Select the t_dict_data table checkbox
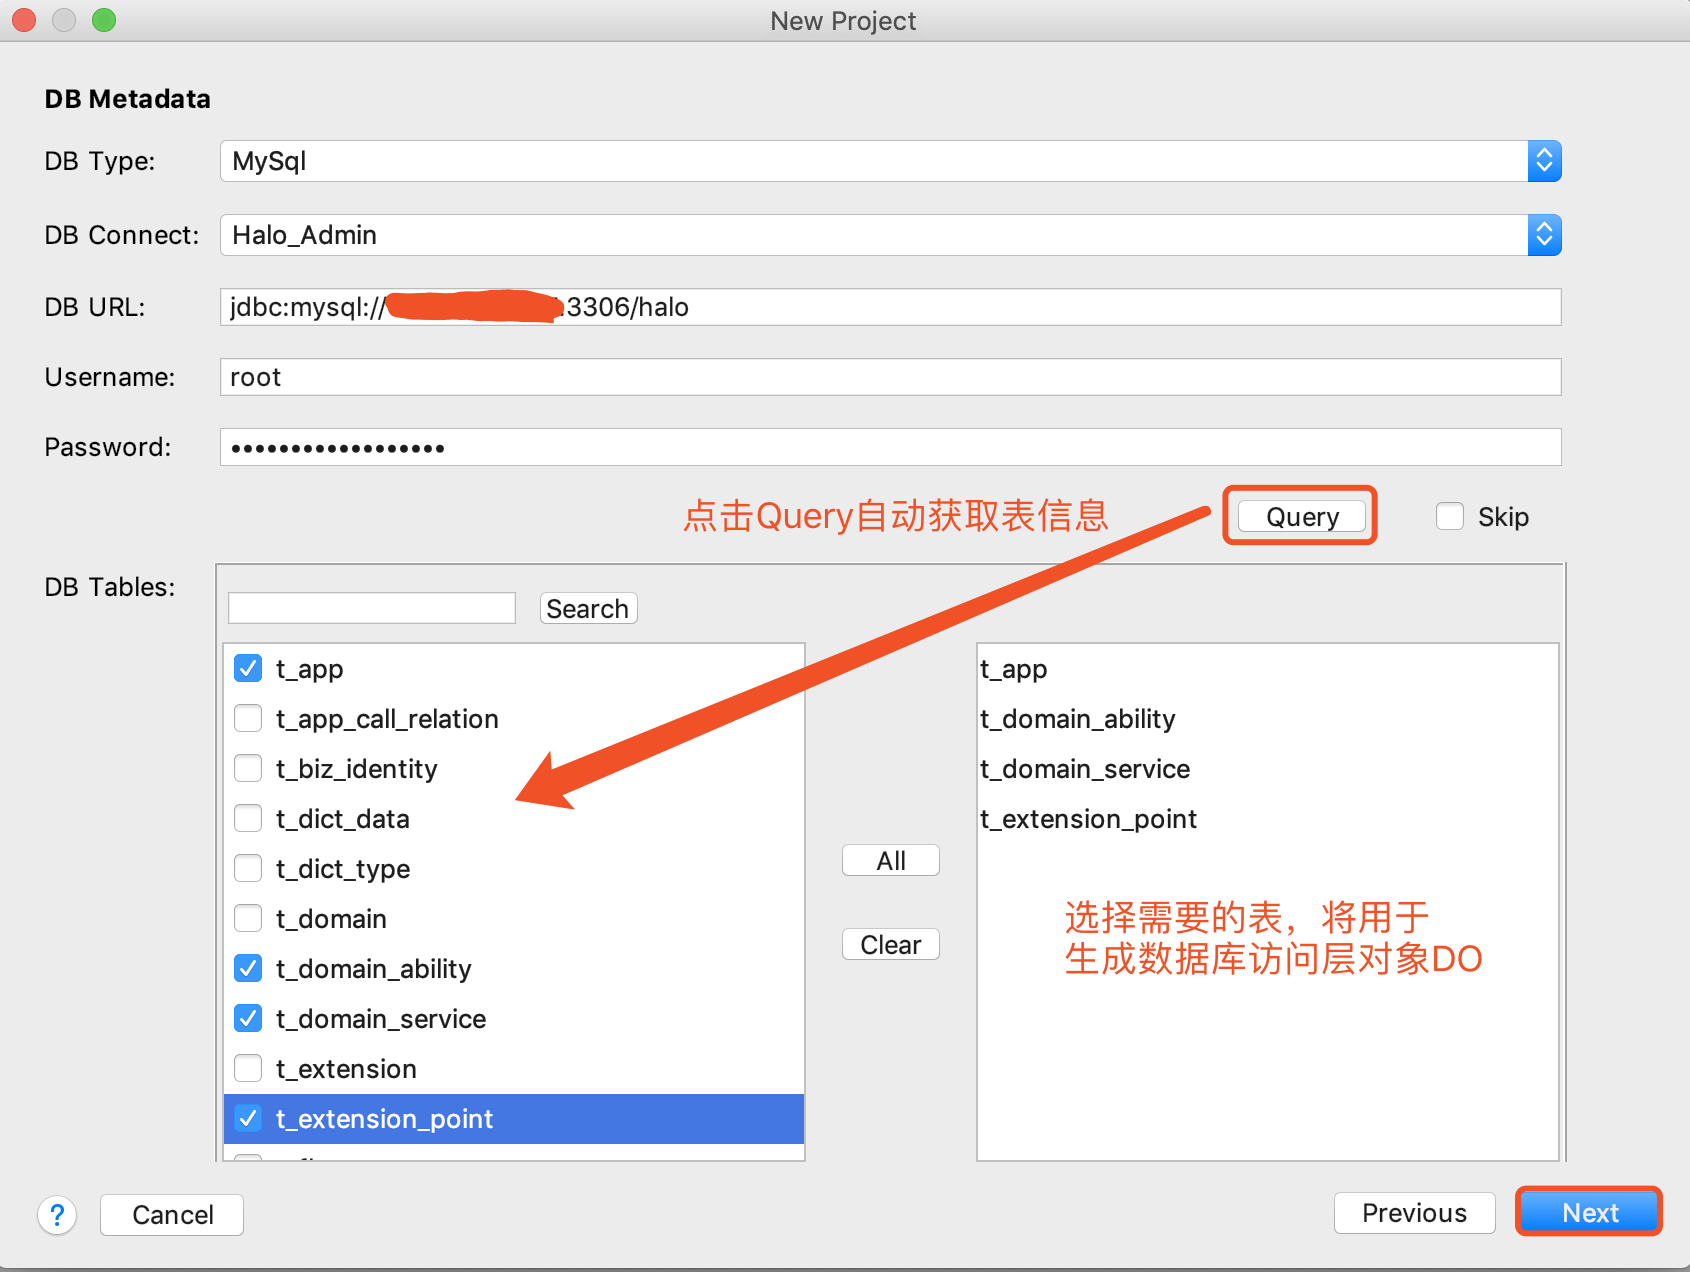This screenshot has height=1272, width=1690. click(x=248, y=818)
